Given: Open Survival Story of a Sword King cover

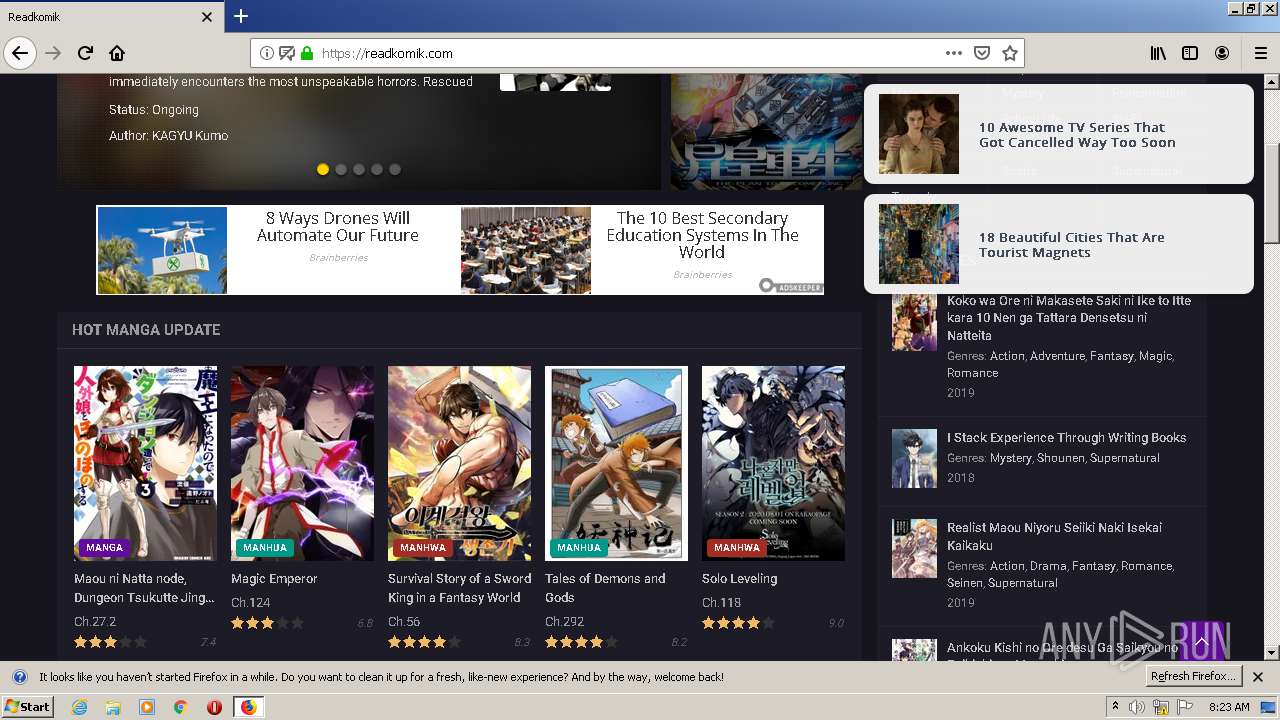Looking at the screenshot, I should [x=459, y=463].
